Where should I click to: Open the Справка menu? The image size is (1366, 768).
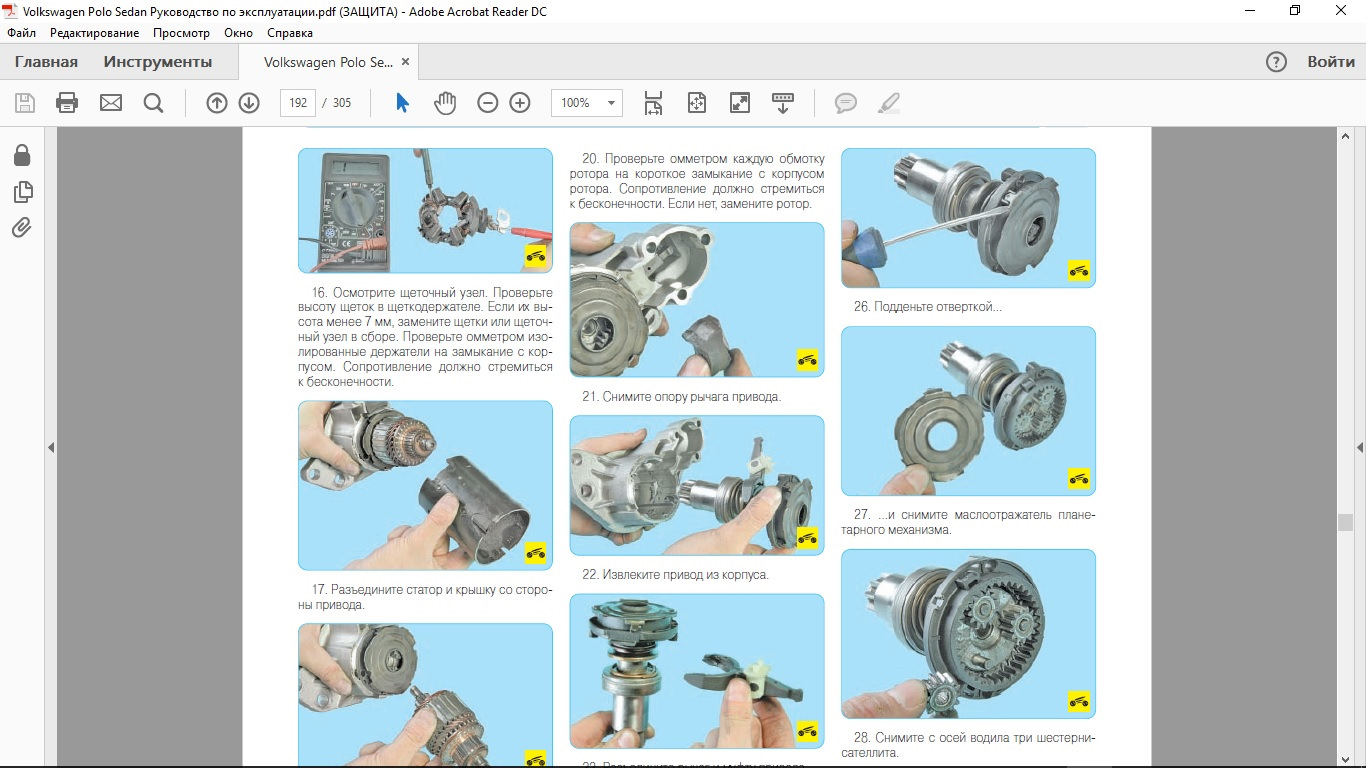[290, 33]
